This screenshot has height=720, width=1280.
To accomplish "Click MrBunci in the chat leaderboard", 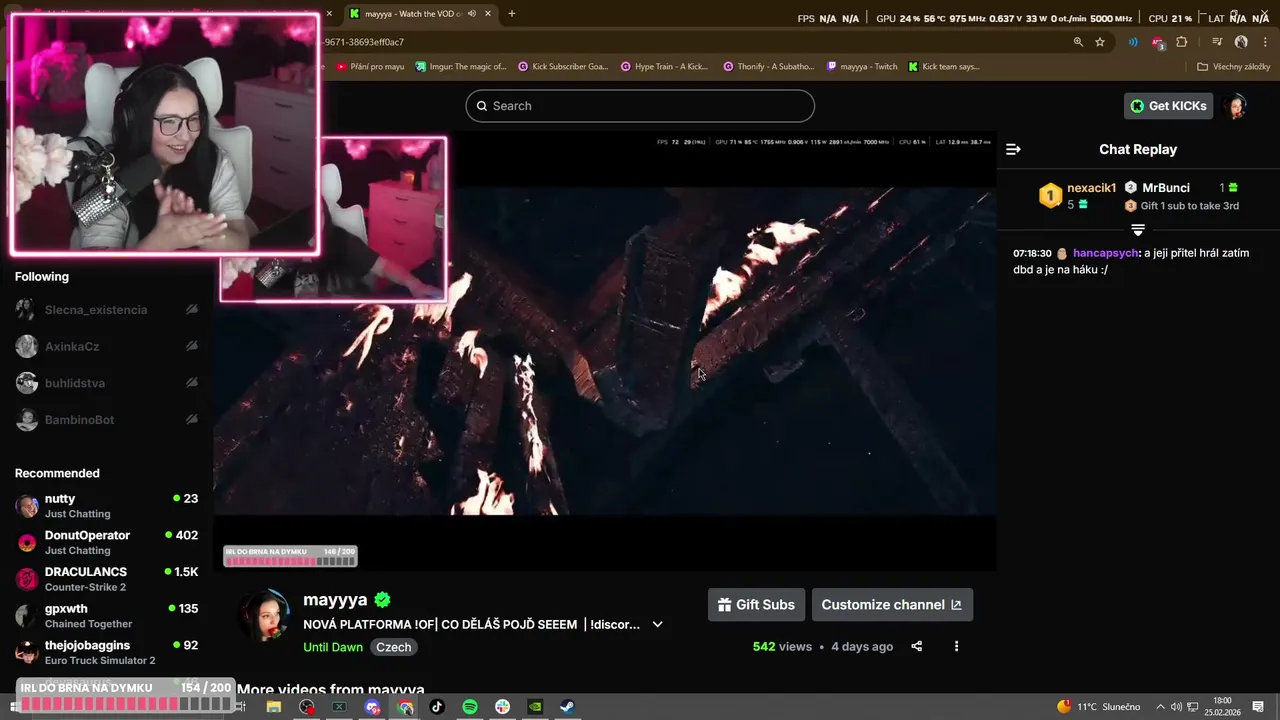I will pyautogui.click(x=1166, y=188).
